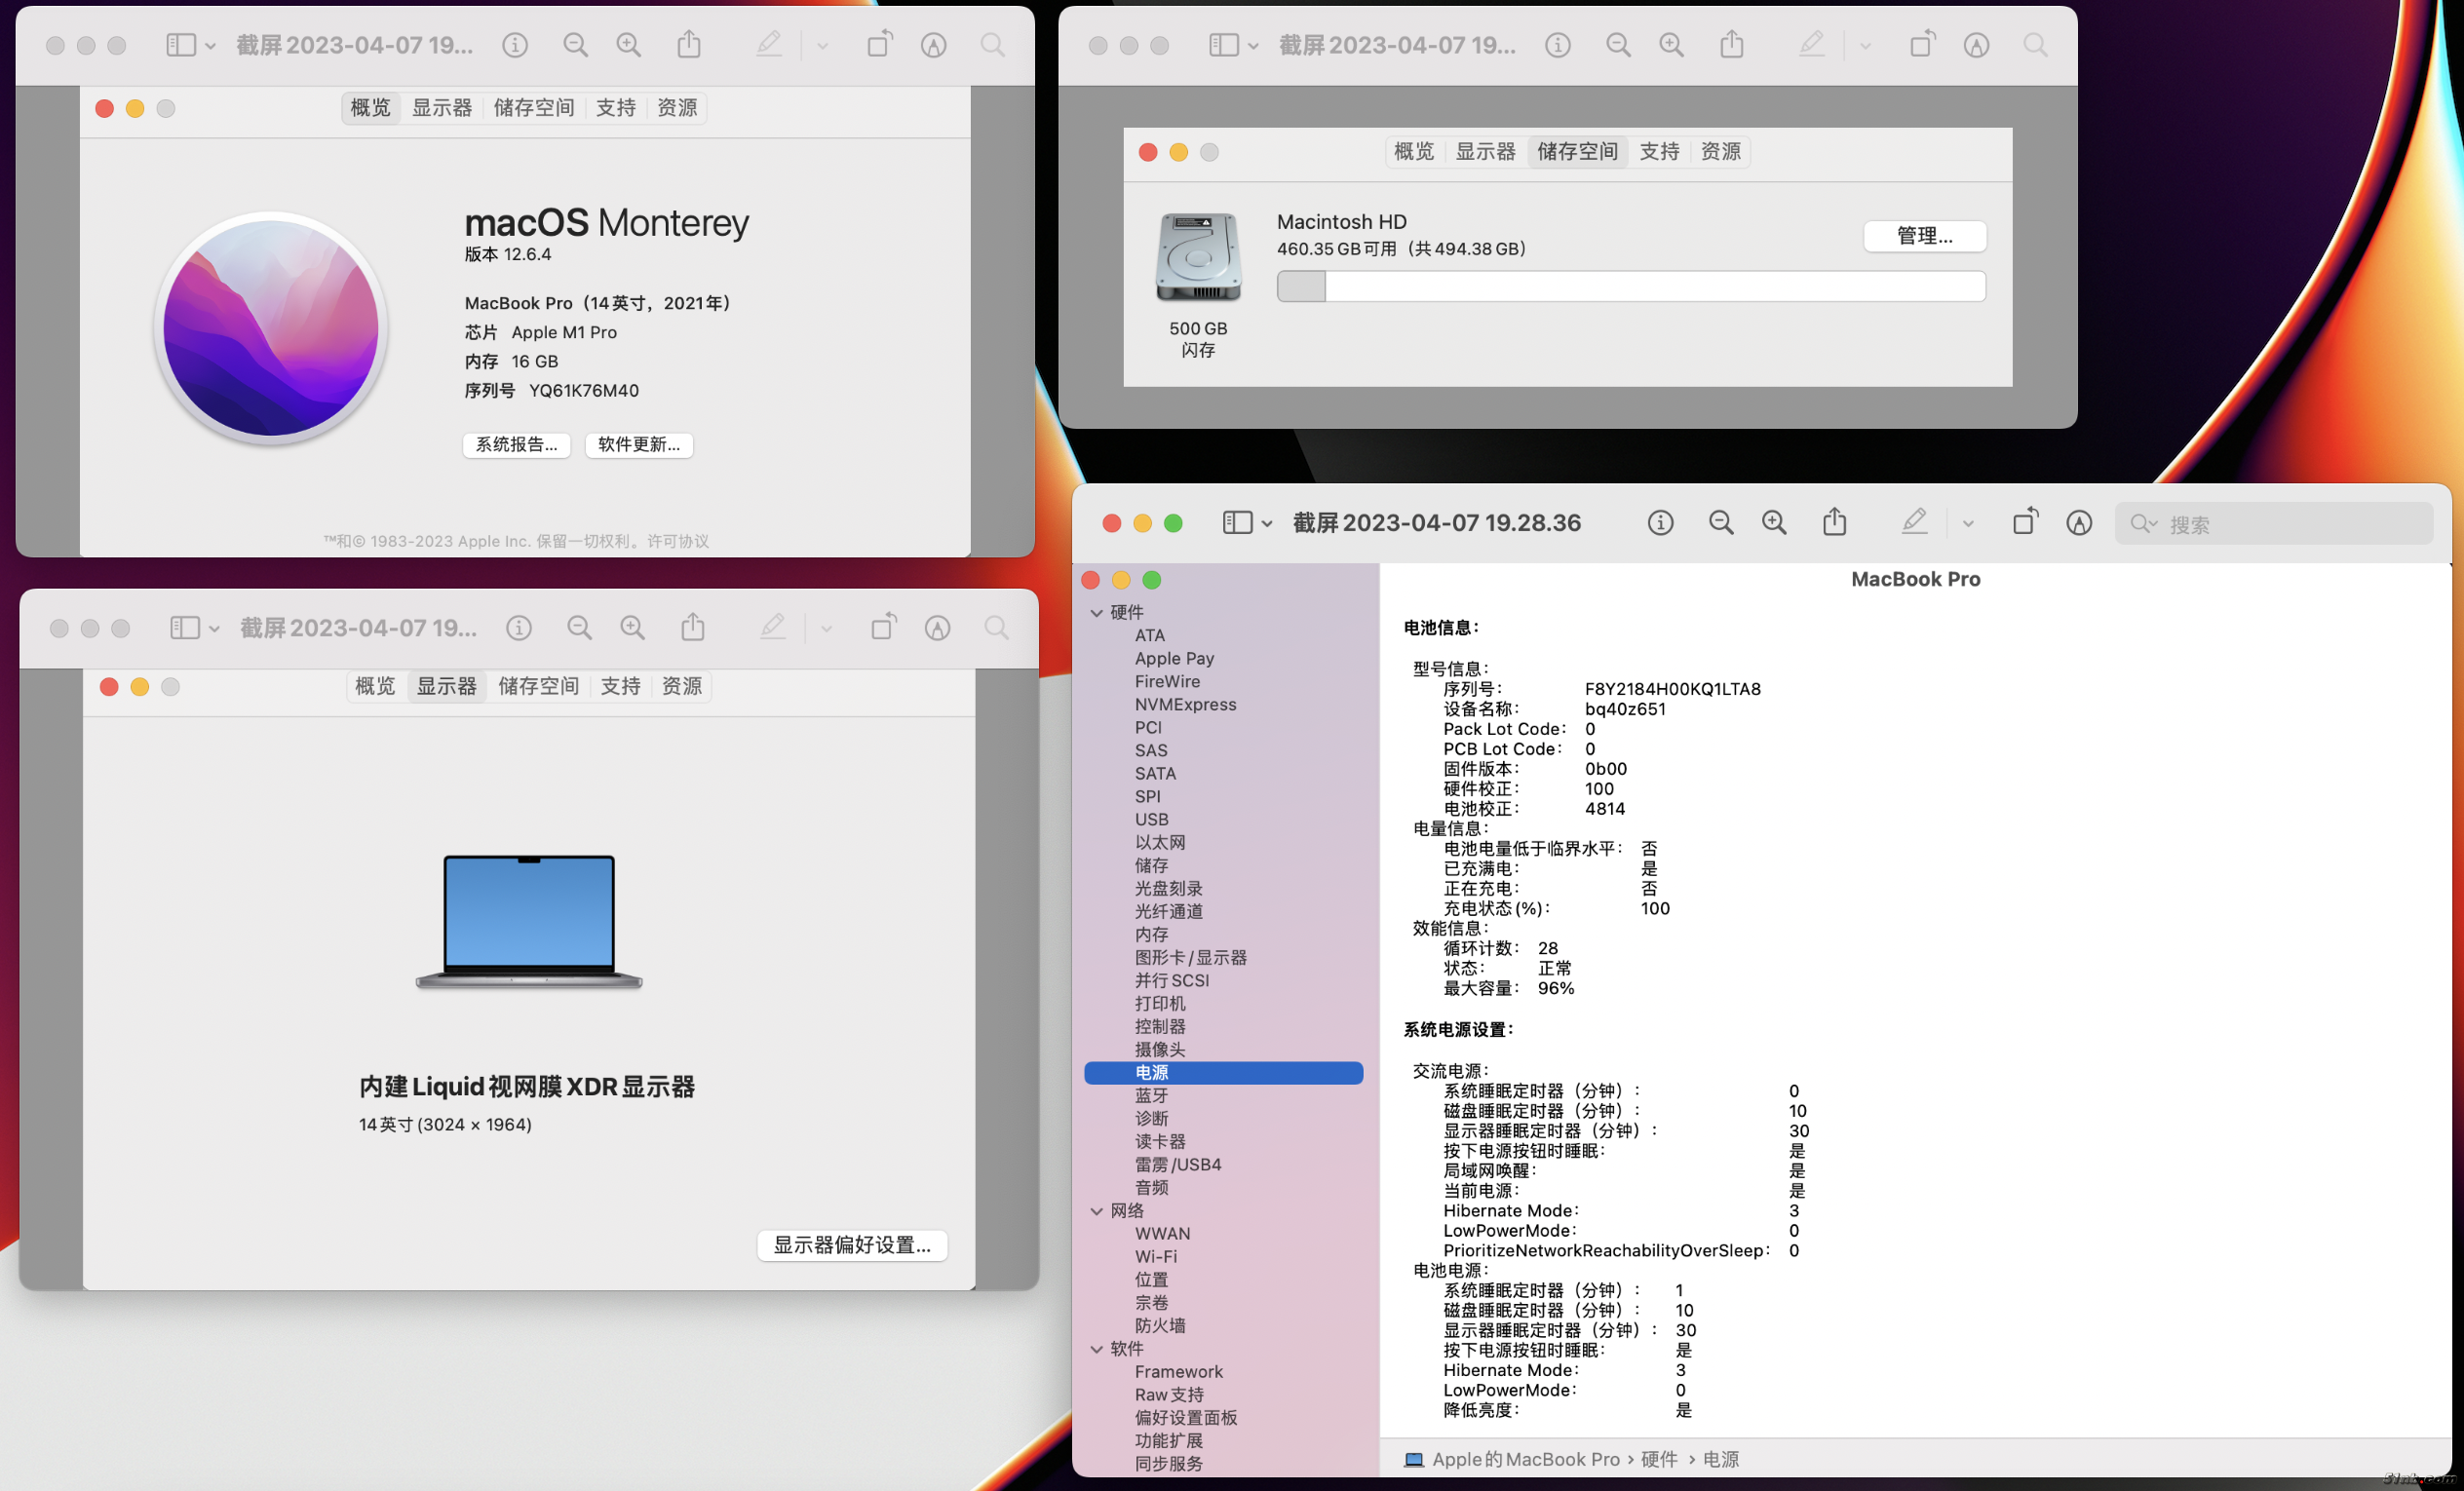
Task: Zoom in in the bottom-left Preview window
Action: (x=632, y=628)
